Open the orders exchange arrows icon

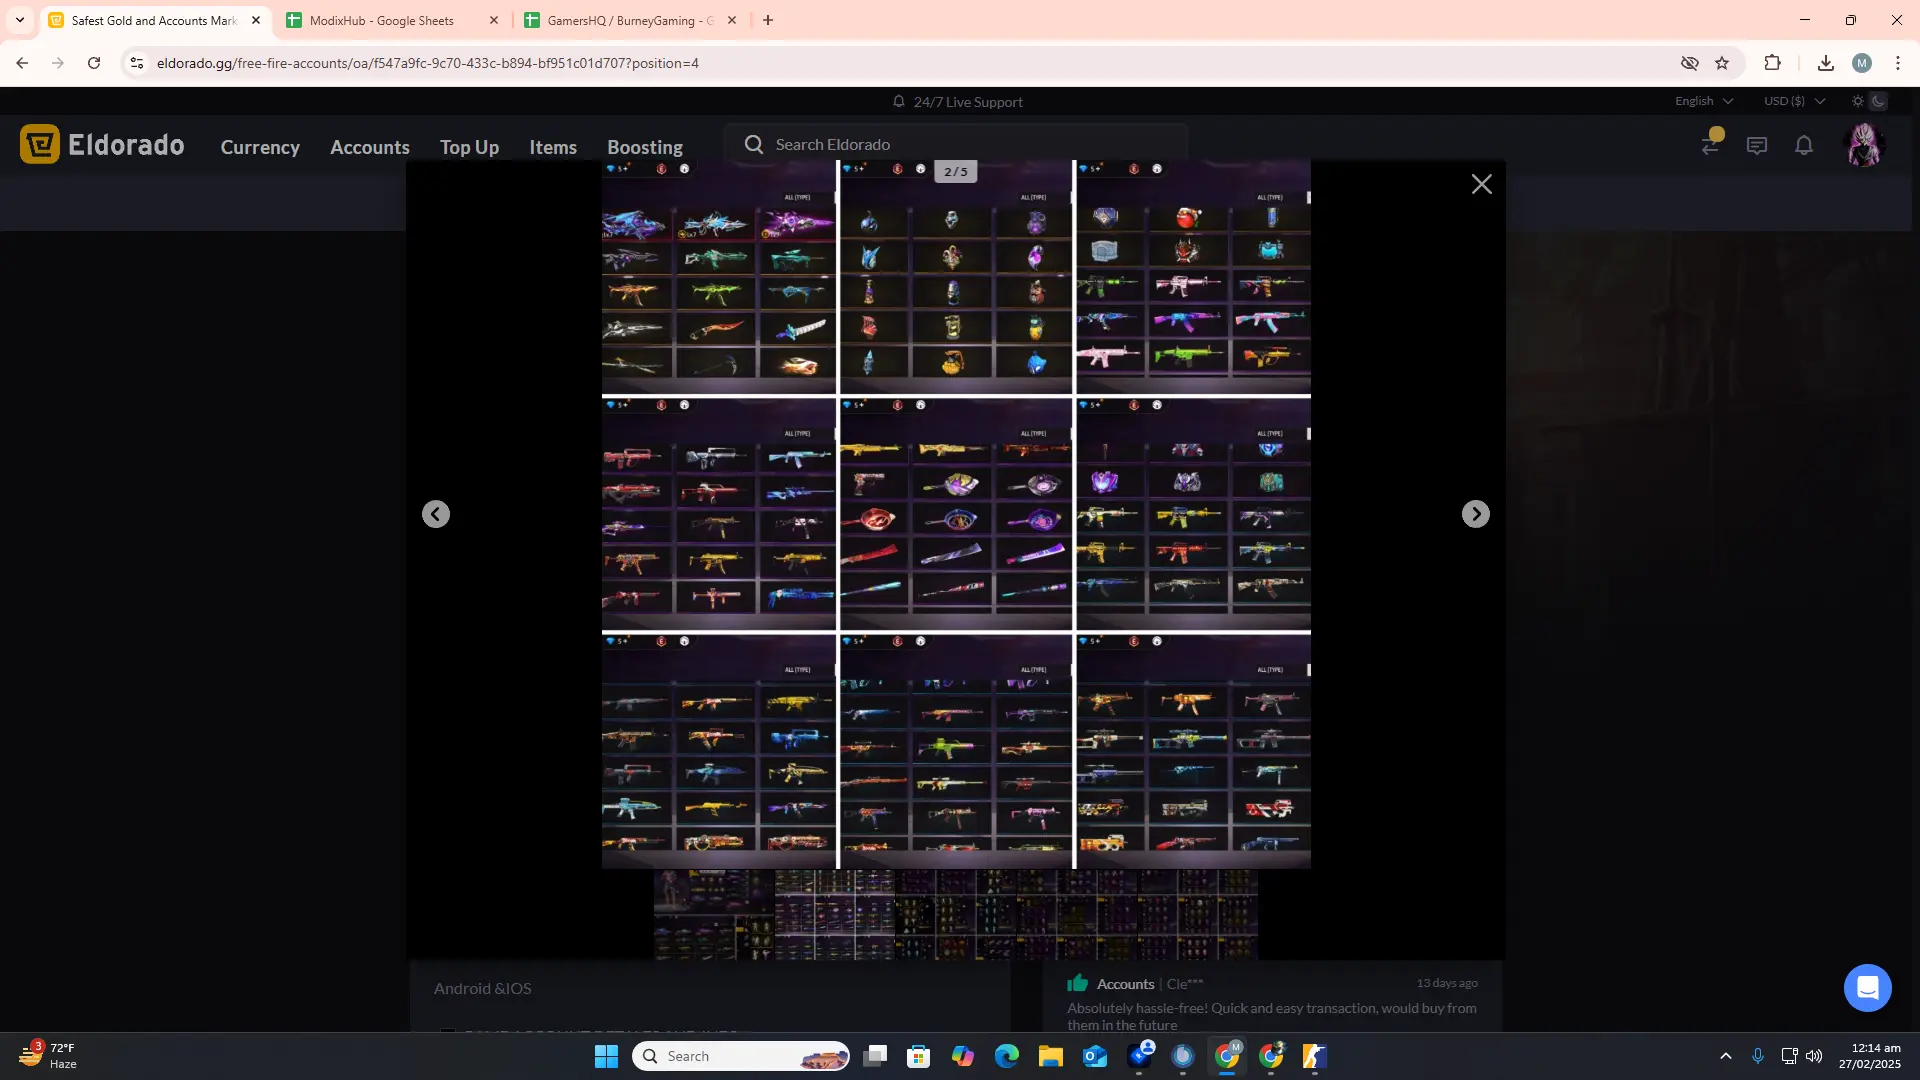(1711, 146)
